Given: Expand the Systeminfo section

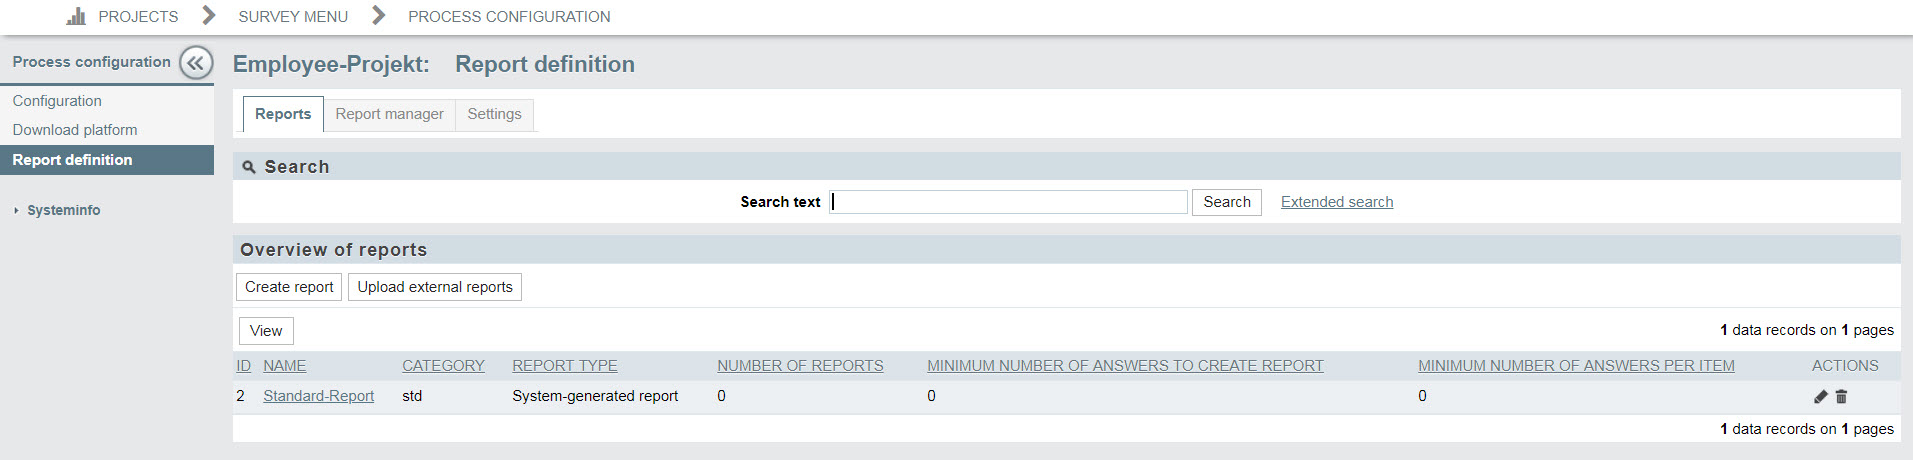Looking at the screenshot, I should click(x=63, y=210).
